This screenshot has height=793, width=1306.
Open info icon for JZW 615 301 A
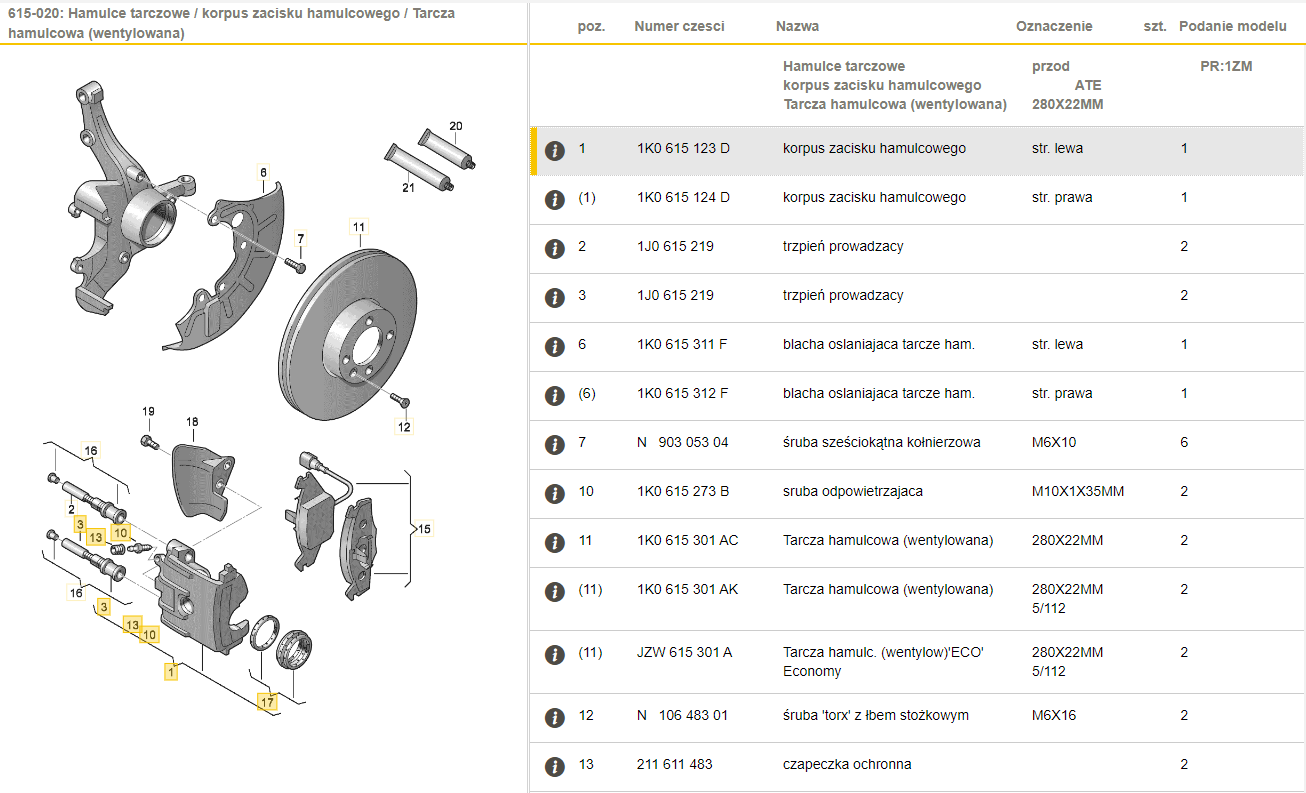coord(554,654)
